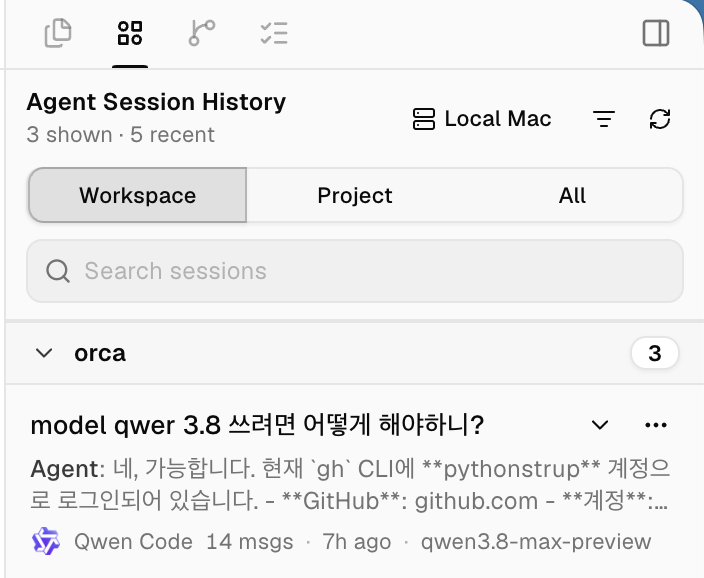Open the session's three-dot more menu

[656, 424]
